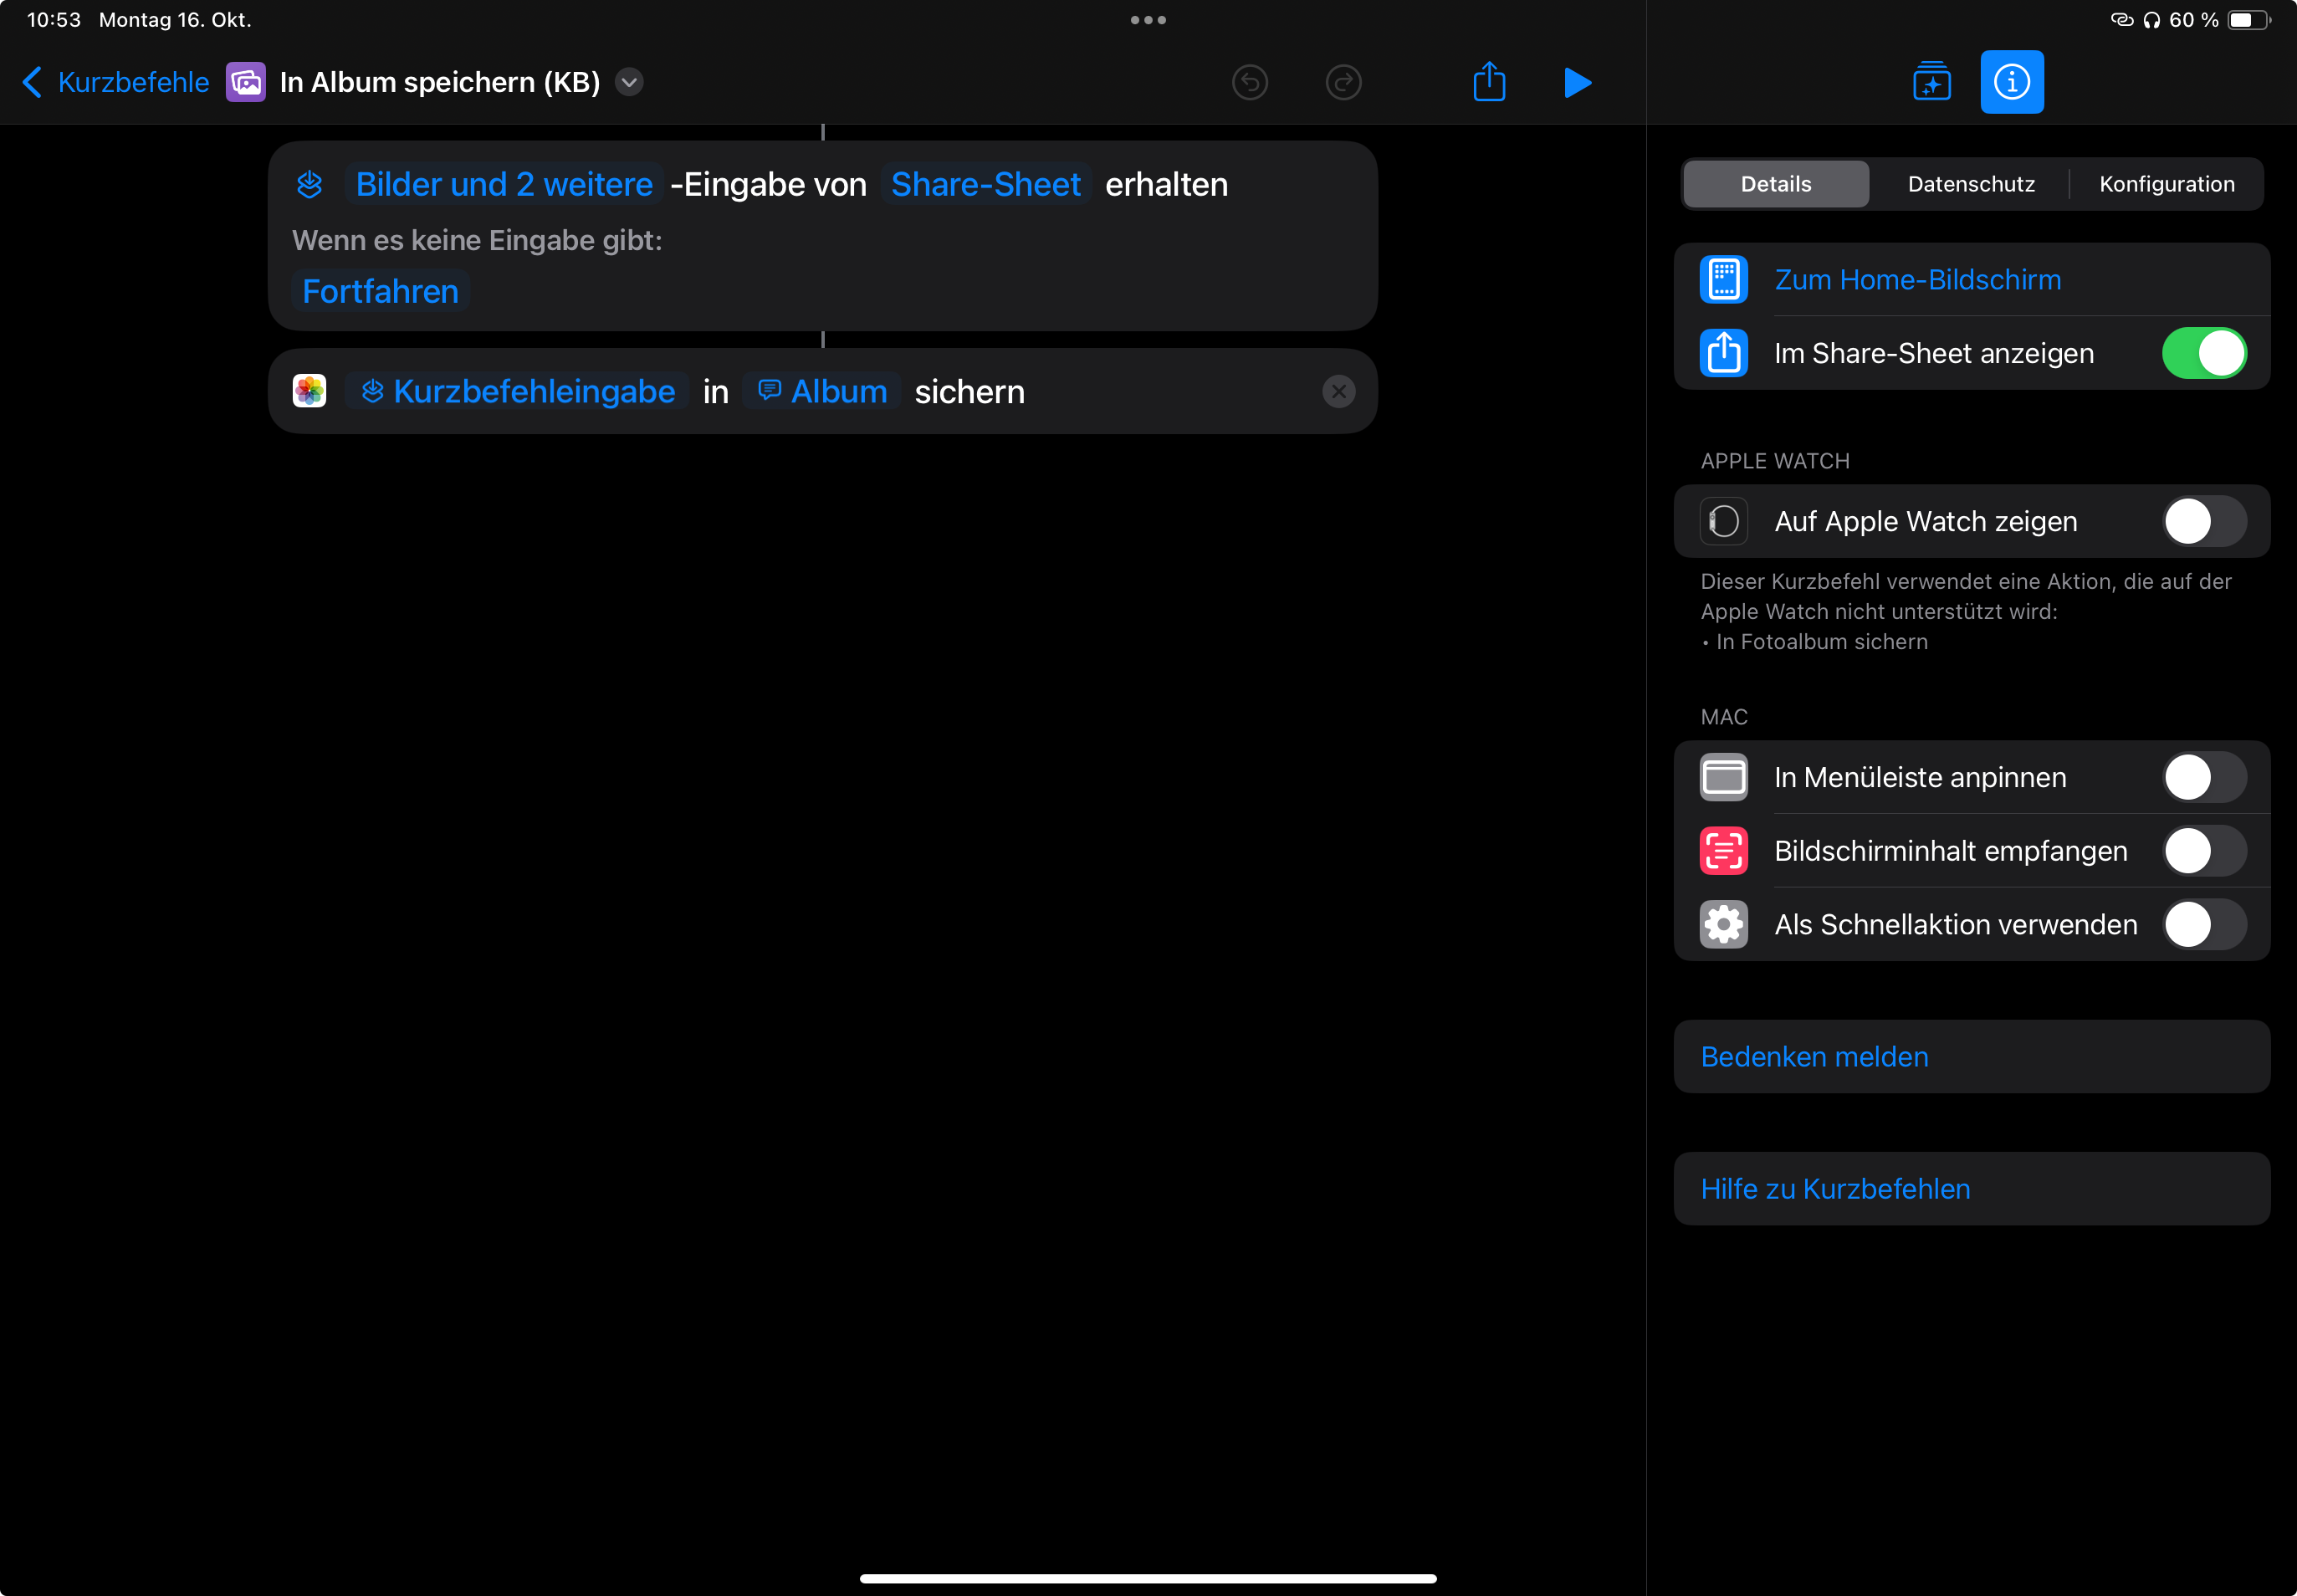
Task: Toggle the info details panel icon
Action: [2011, 82]
